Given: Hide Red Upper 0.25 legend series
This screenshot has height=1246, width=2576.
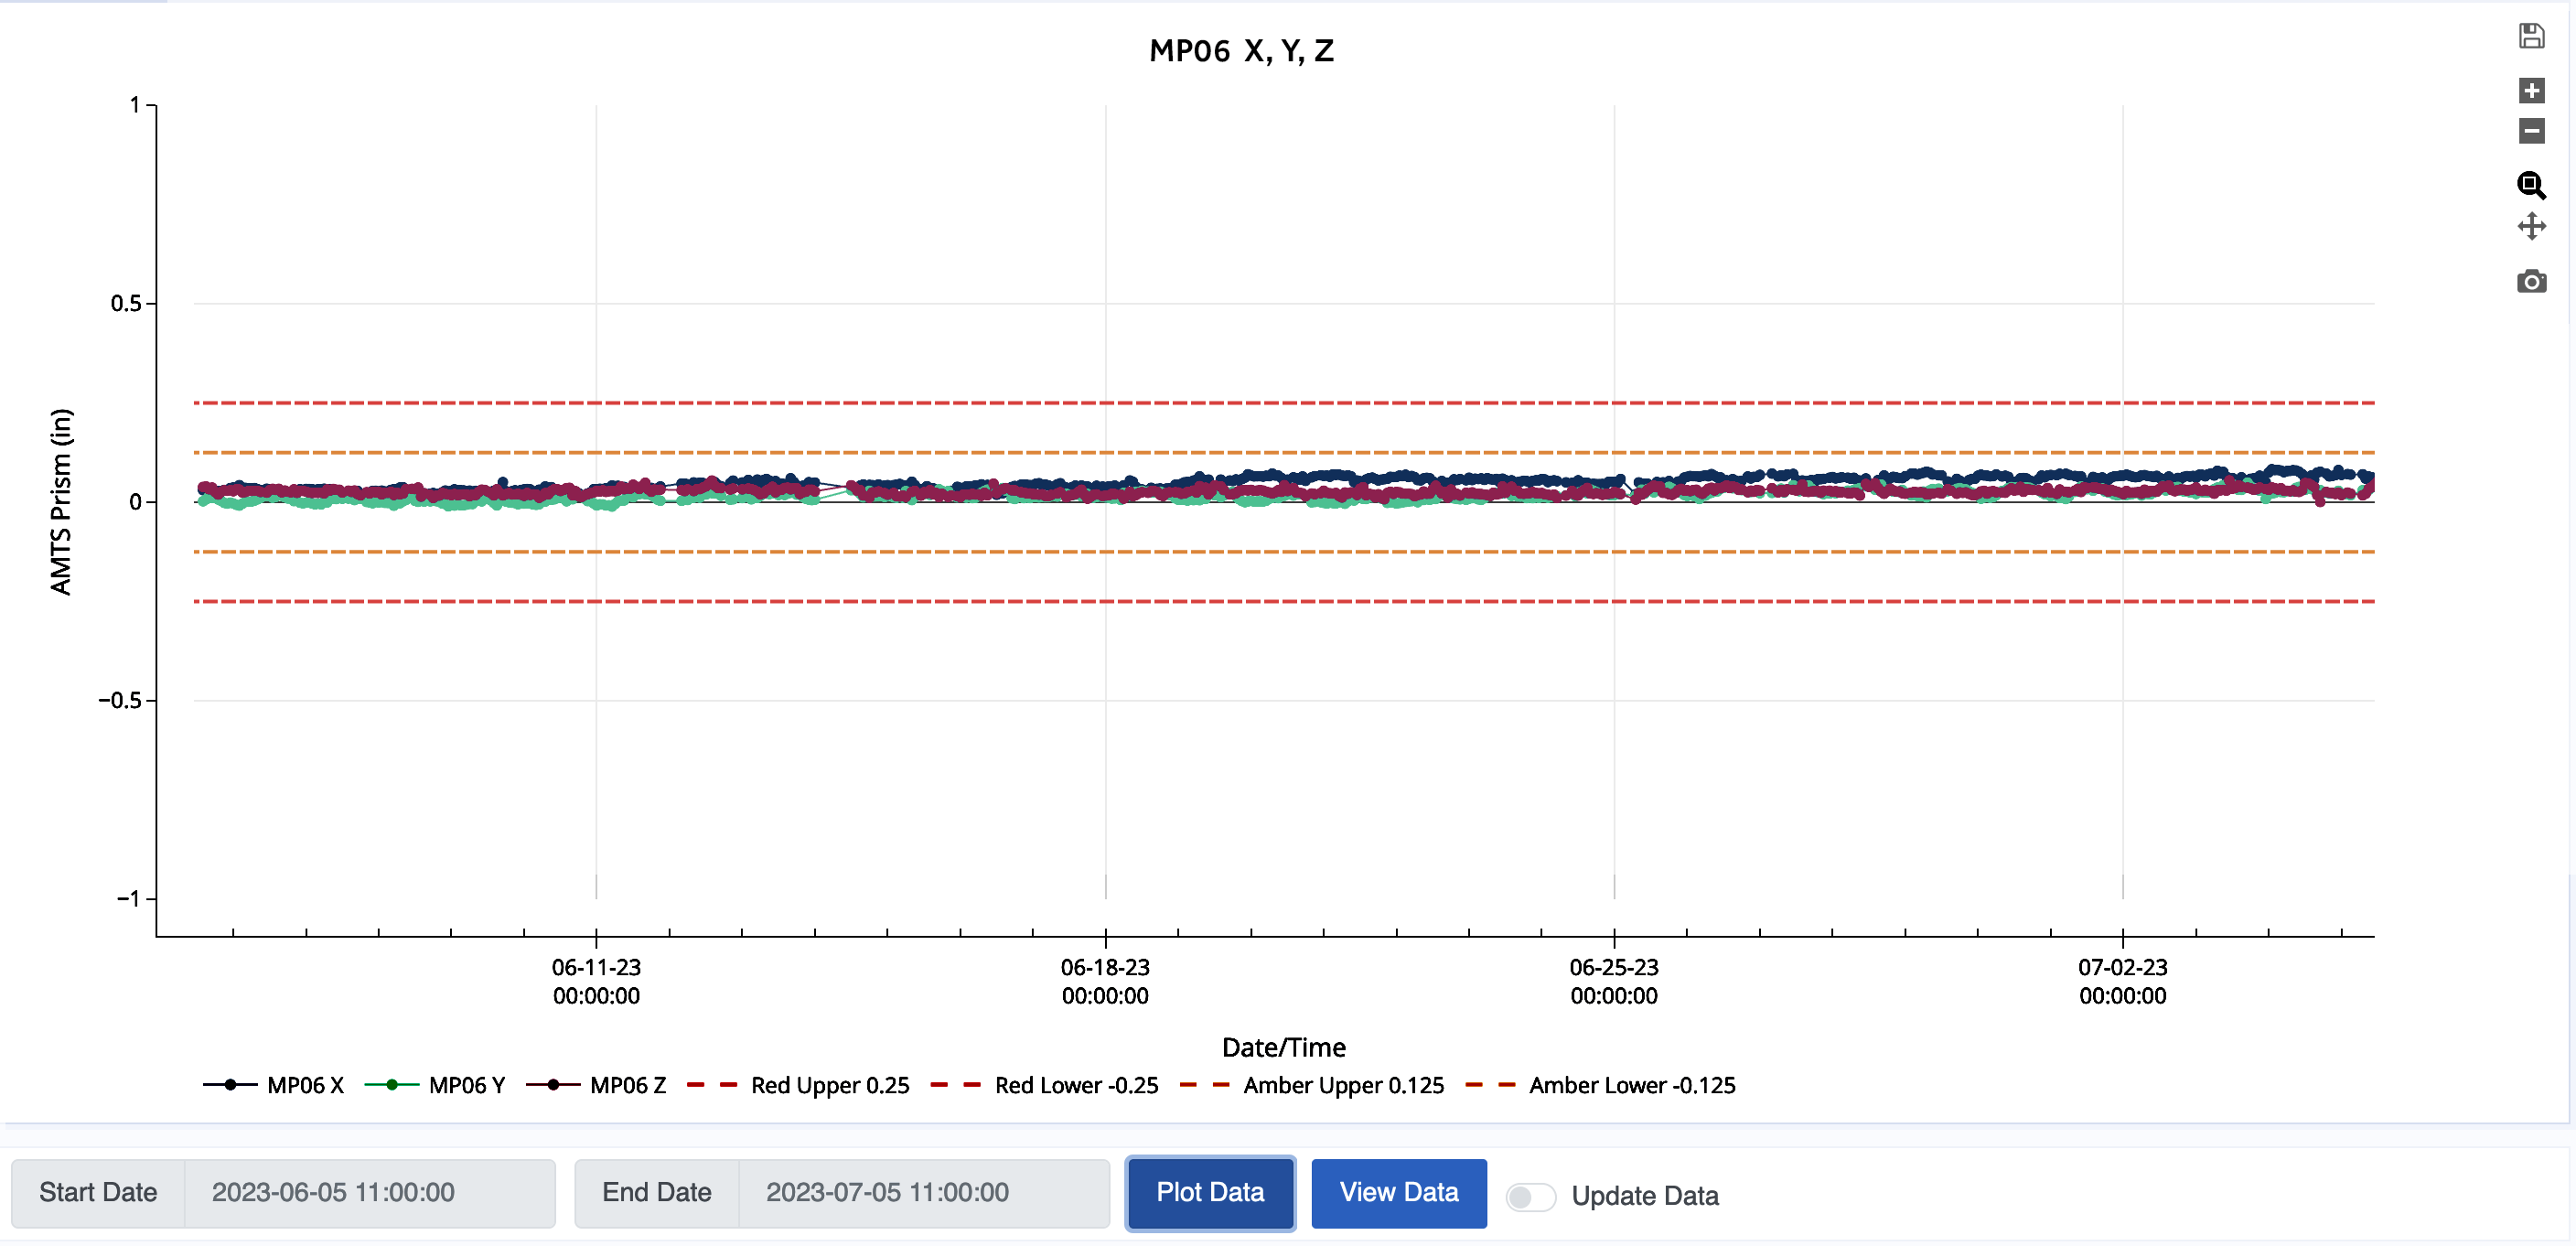Looking at the screenshot, I should [x=798, y=1085].
